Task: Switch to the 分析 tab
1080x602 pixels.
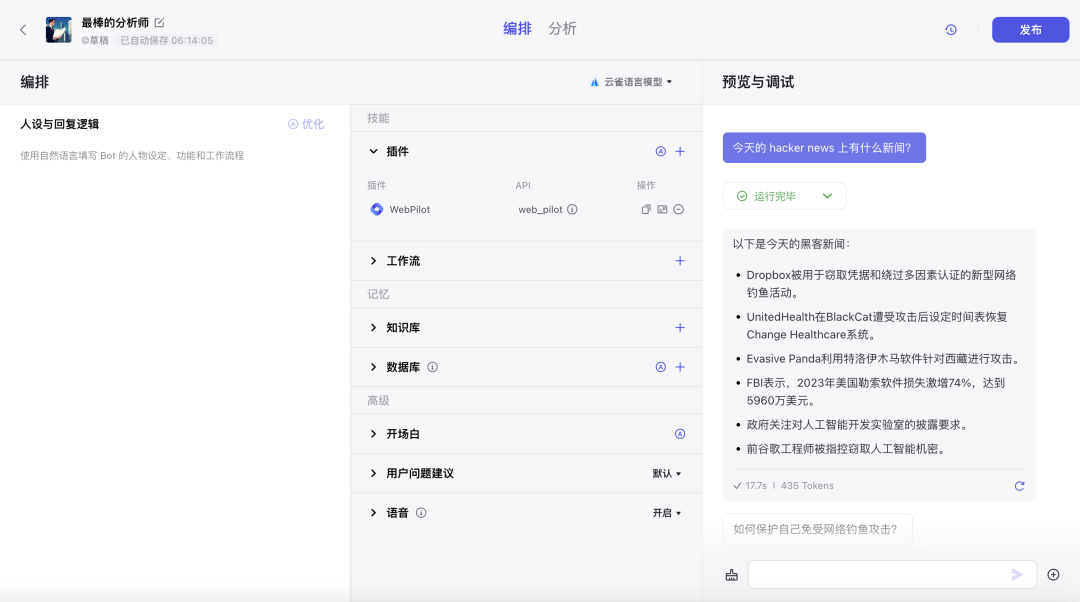Action: pyautogui.click(x=562, y=29)
